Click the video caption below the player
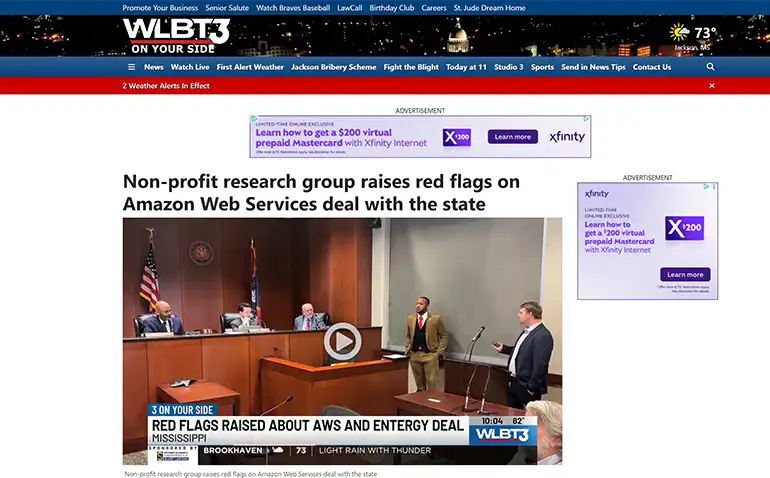The image size is (770, 478). pos(250,474)
